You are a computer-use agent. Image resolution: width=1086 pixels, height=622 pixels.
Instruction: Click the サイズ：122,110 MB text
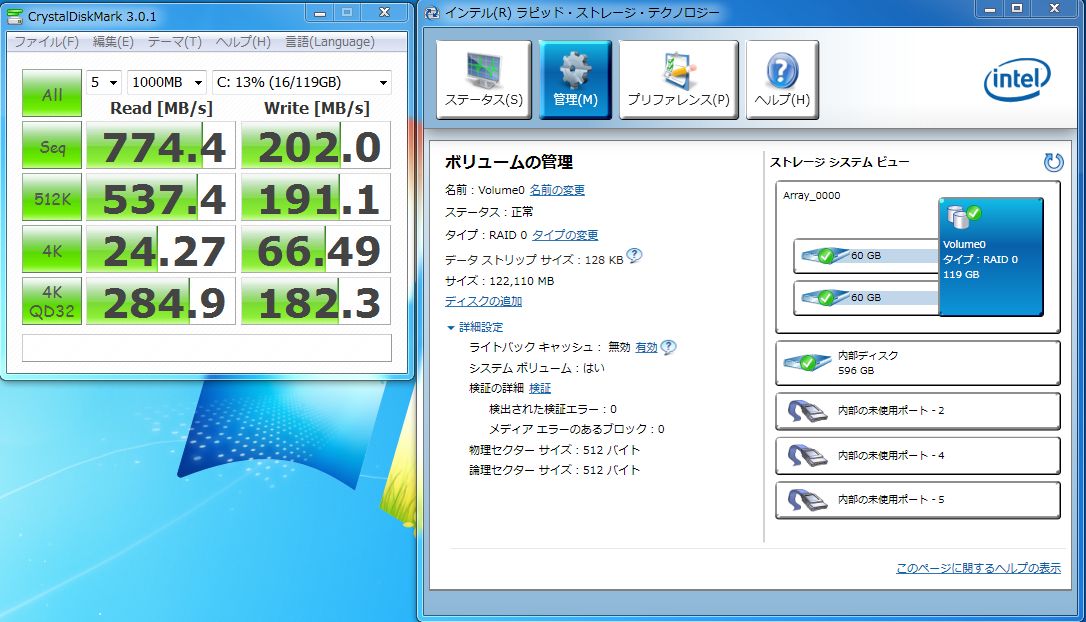point(499,281)
